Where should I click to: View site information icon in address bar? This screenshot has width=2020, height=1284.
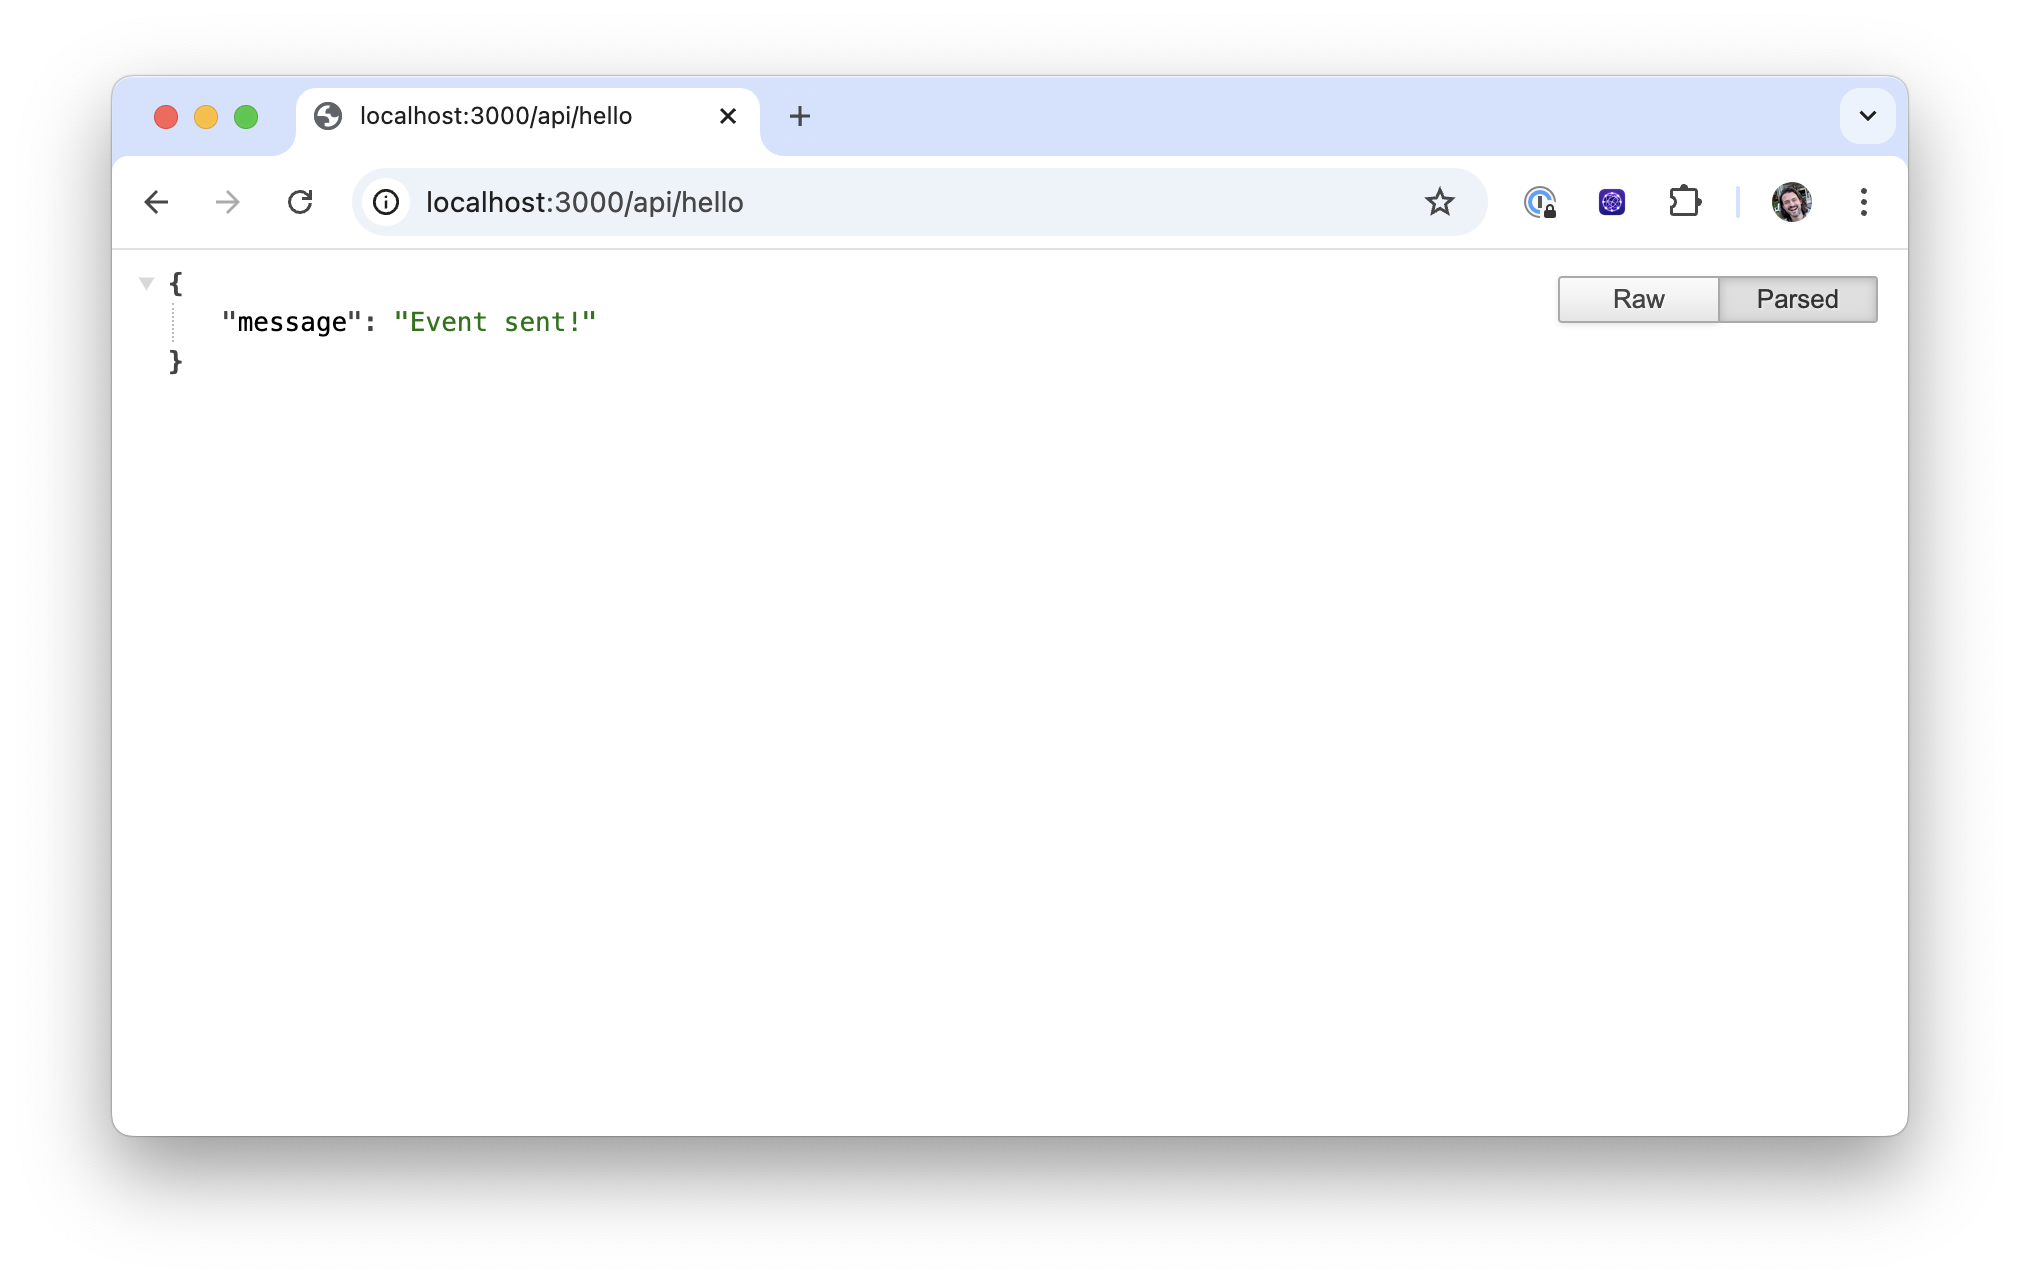(386, 202)
